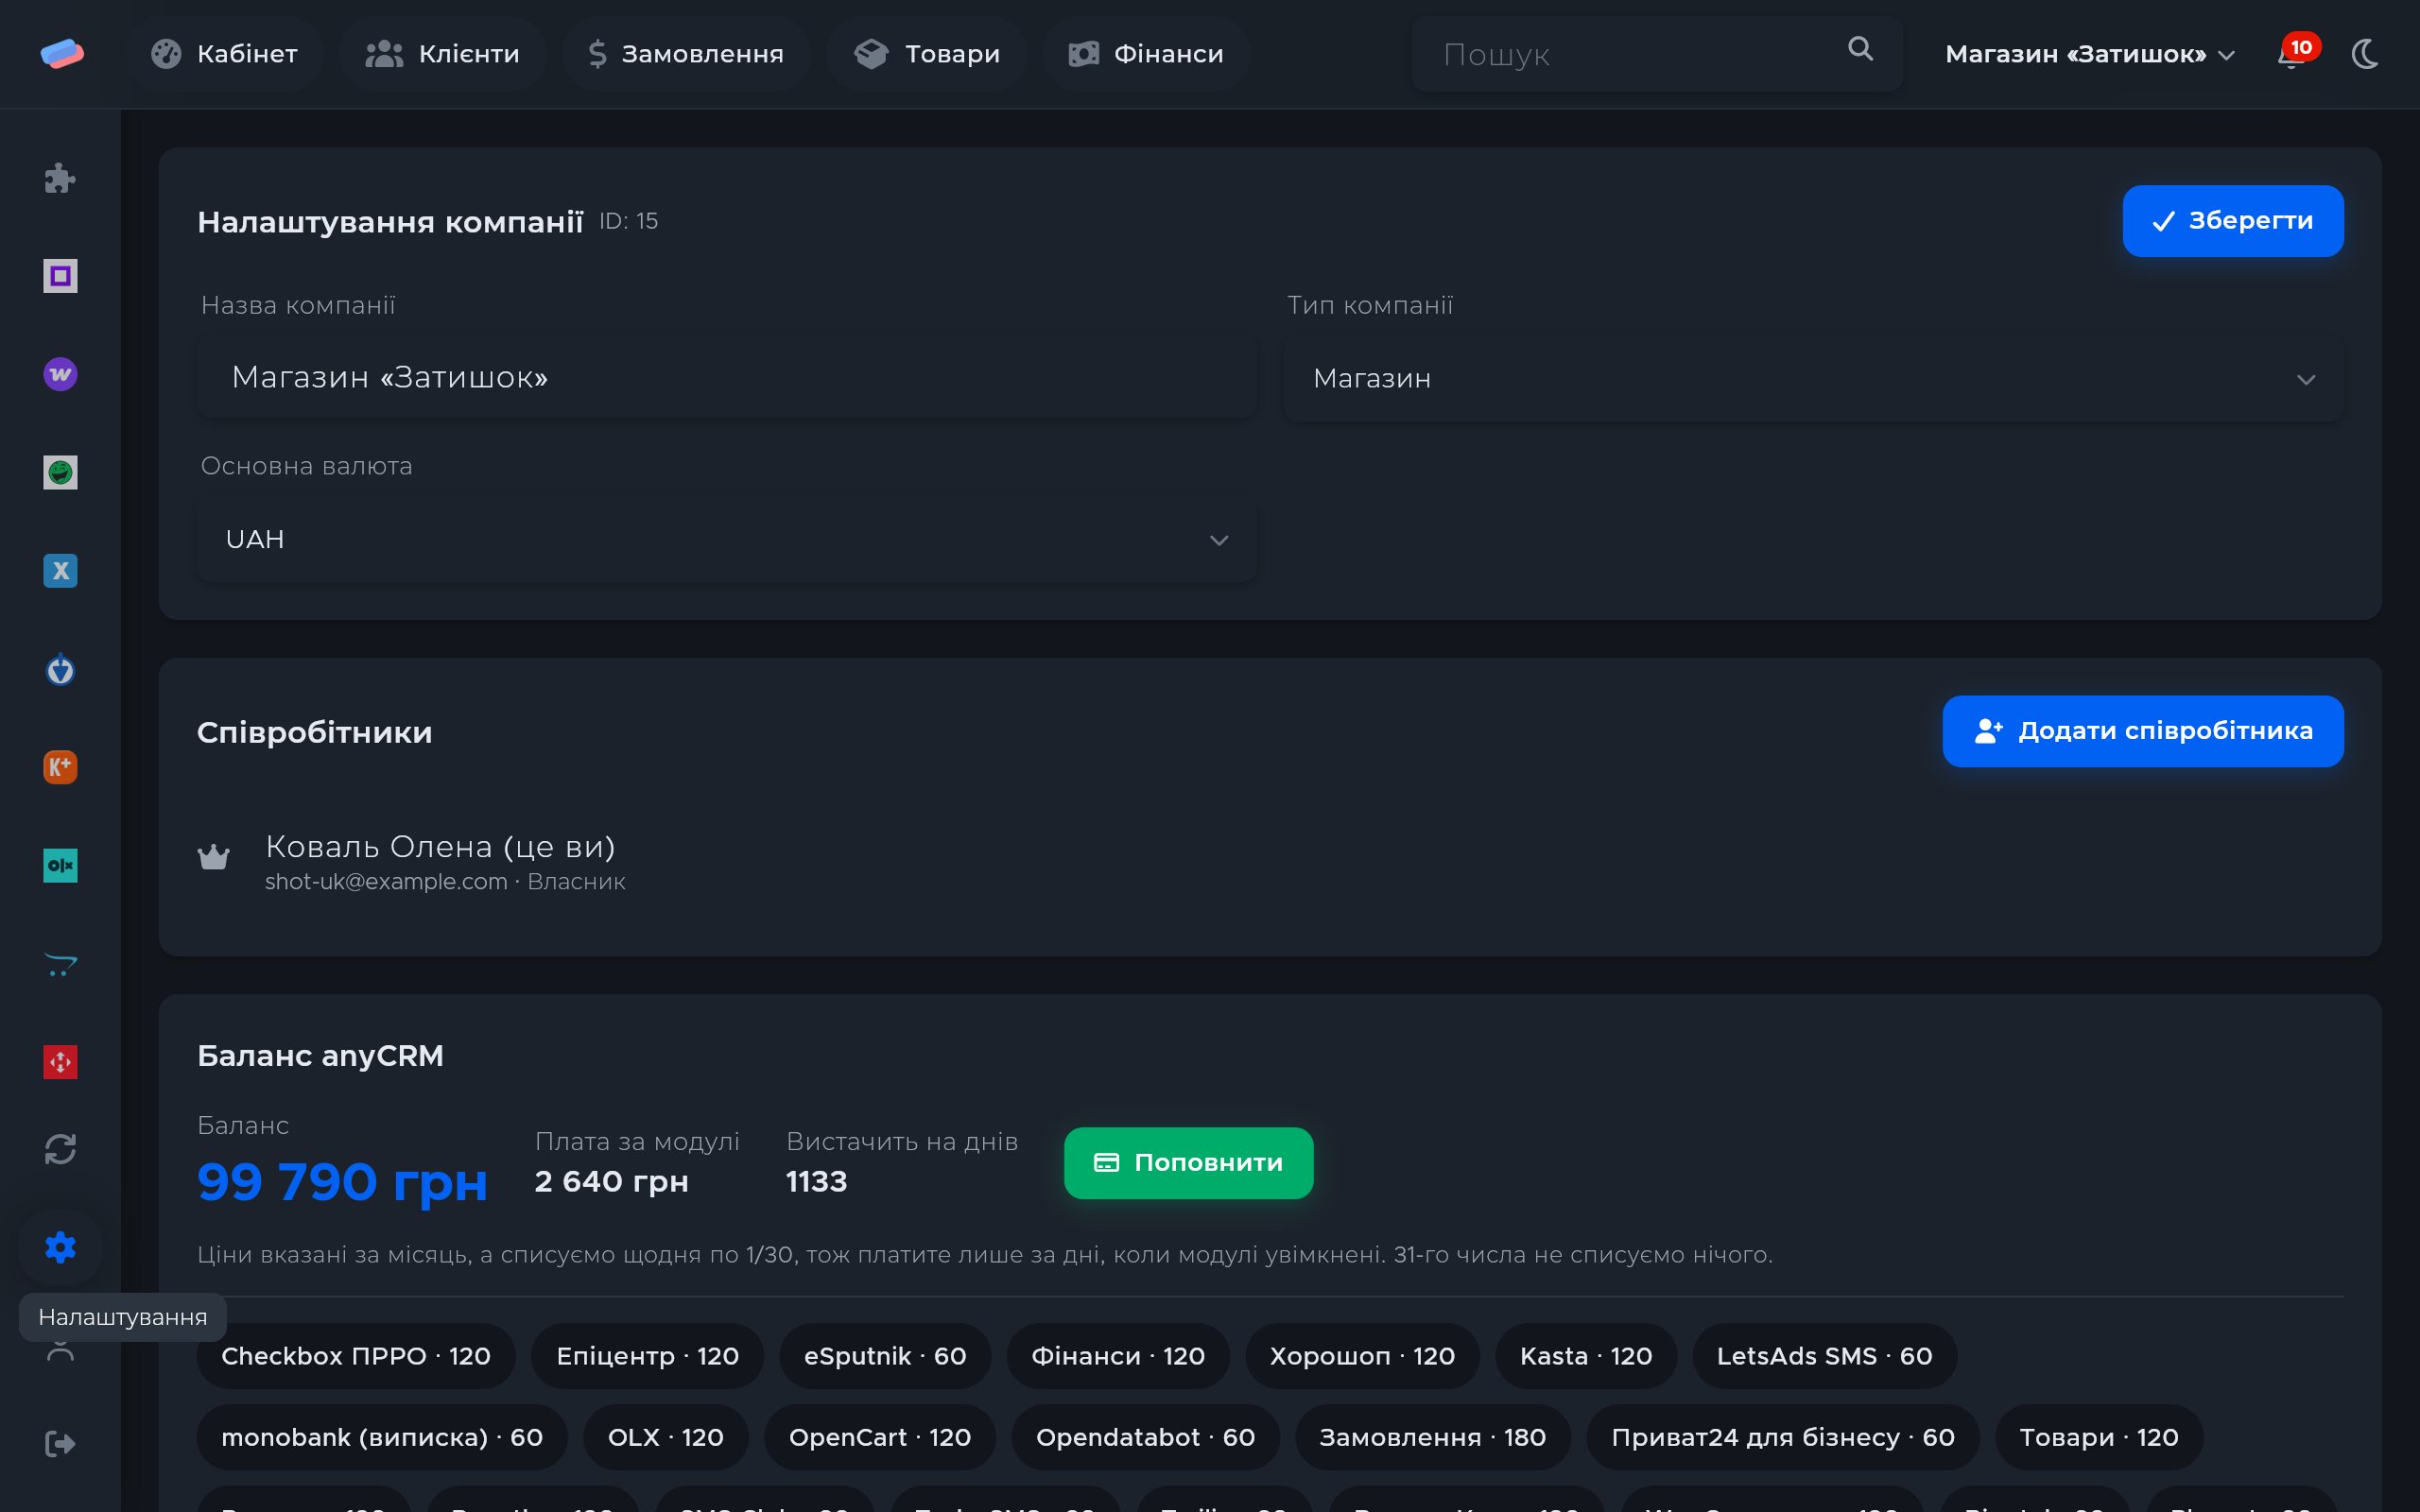Open the blue X Хорошоп sidebar icon
Viewport: 2420px width, 1512px height.
(x=60, y=570)
